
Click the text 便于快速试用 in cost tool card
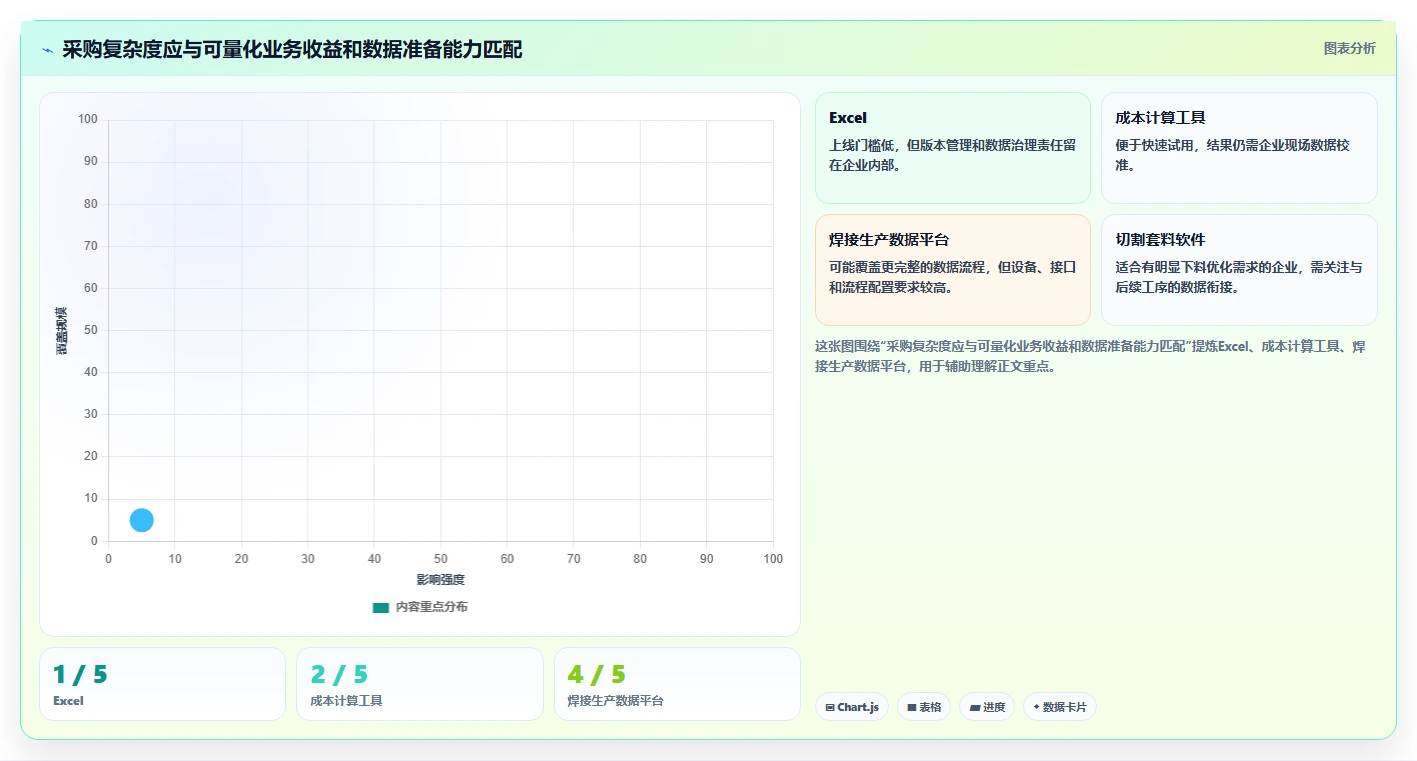click(1155, 145)
